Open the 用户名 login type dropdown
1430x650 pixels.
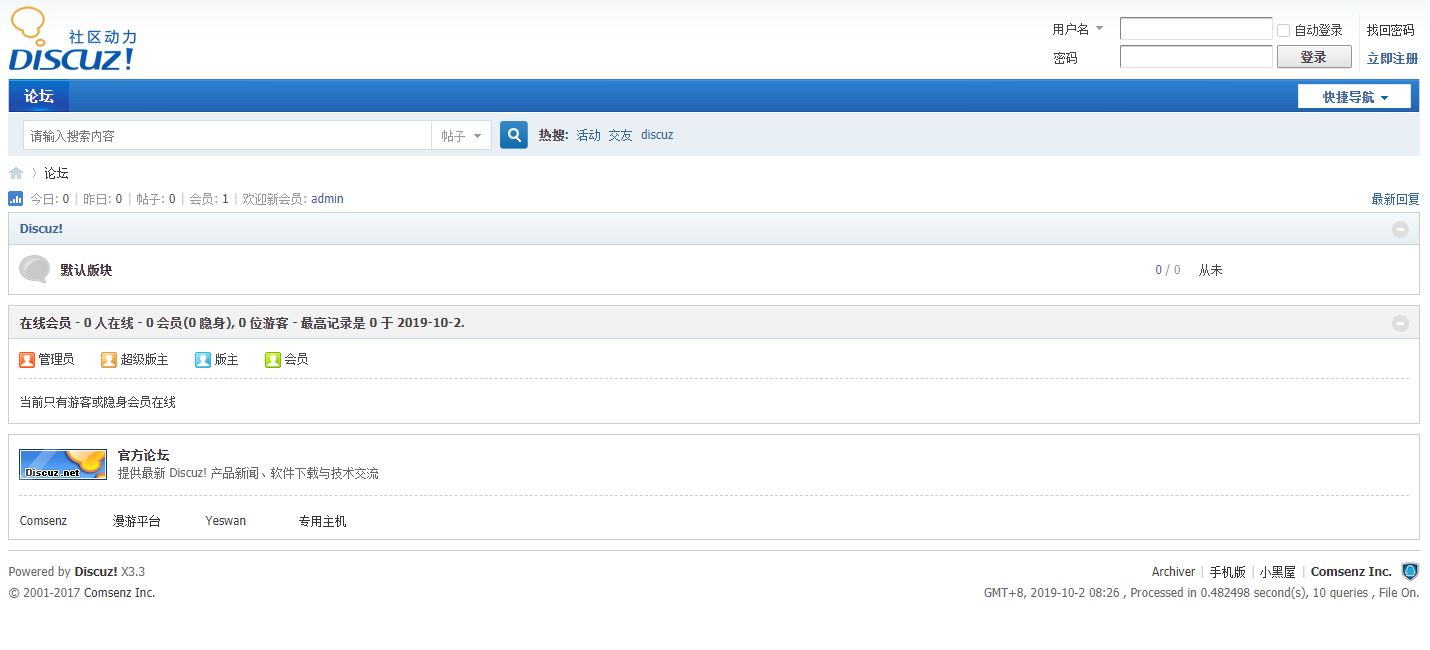[x=1078, y=29]
